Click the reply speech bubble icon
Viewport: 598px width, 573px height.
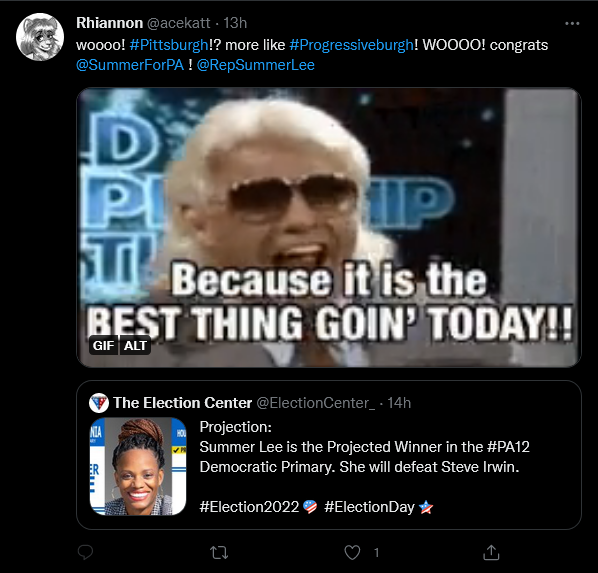(x=85, y=552)
